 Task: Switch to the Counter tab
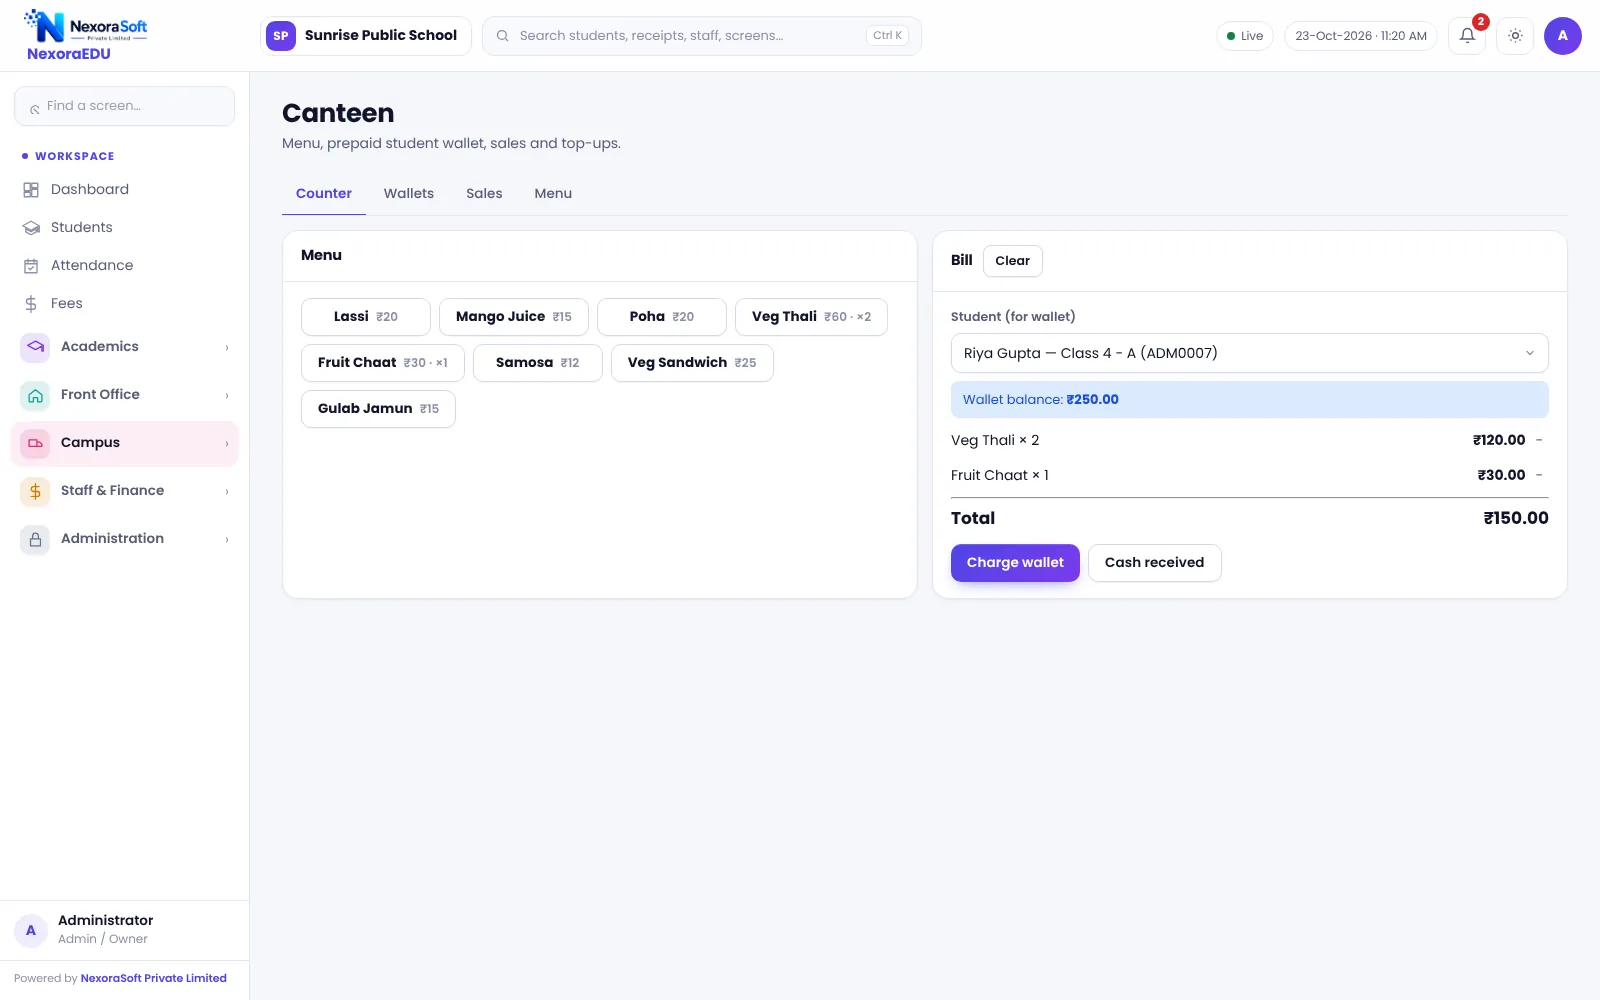(x=324, y=194)
